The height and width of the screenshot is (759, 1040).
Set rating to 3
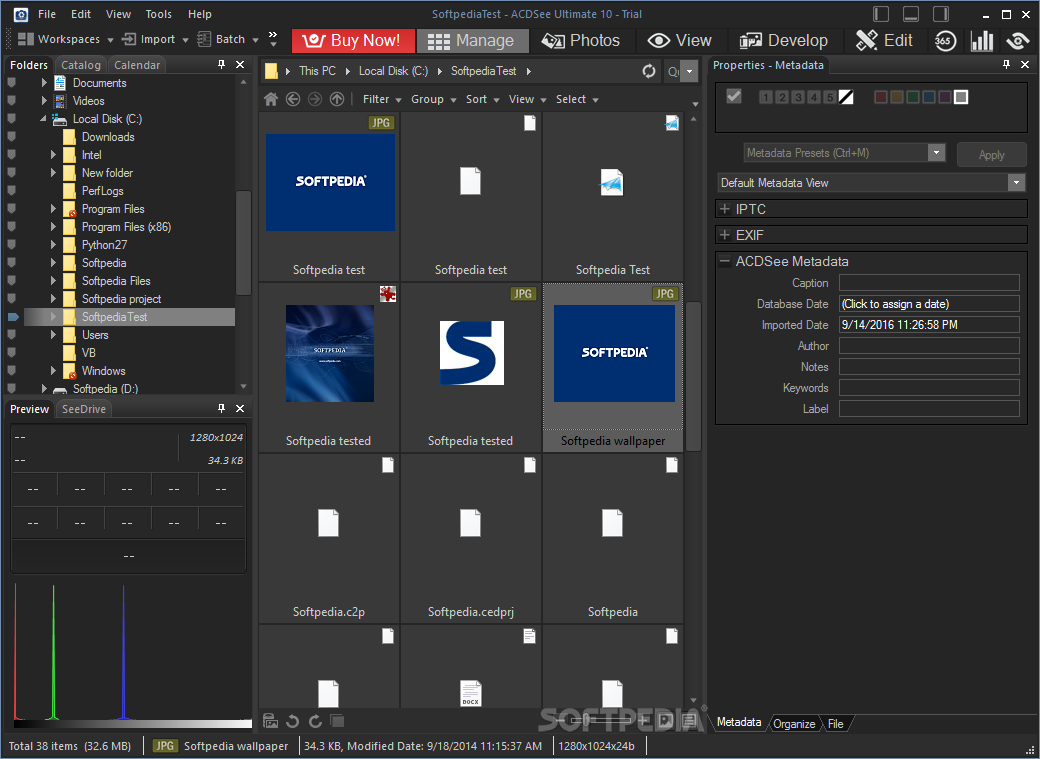(798, 98)
